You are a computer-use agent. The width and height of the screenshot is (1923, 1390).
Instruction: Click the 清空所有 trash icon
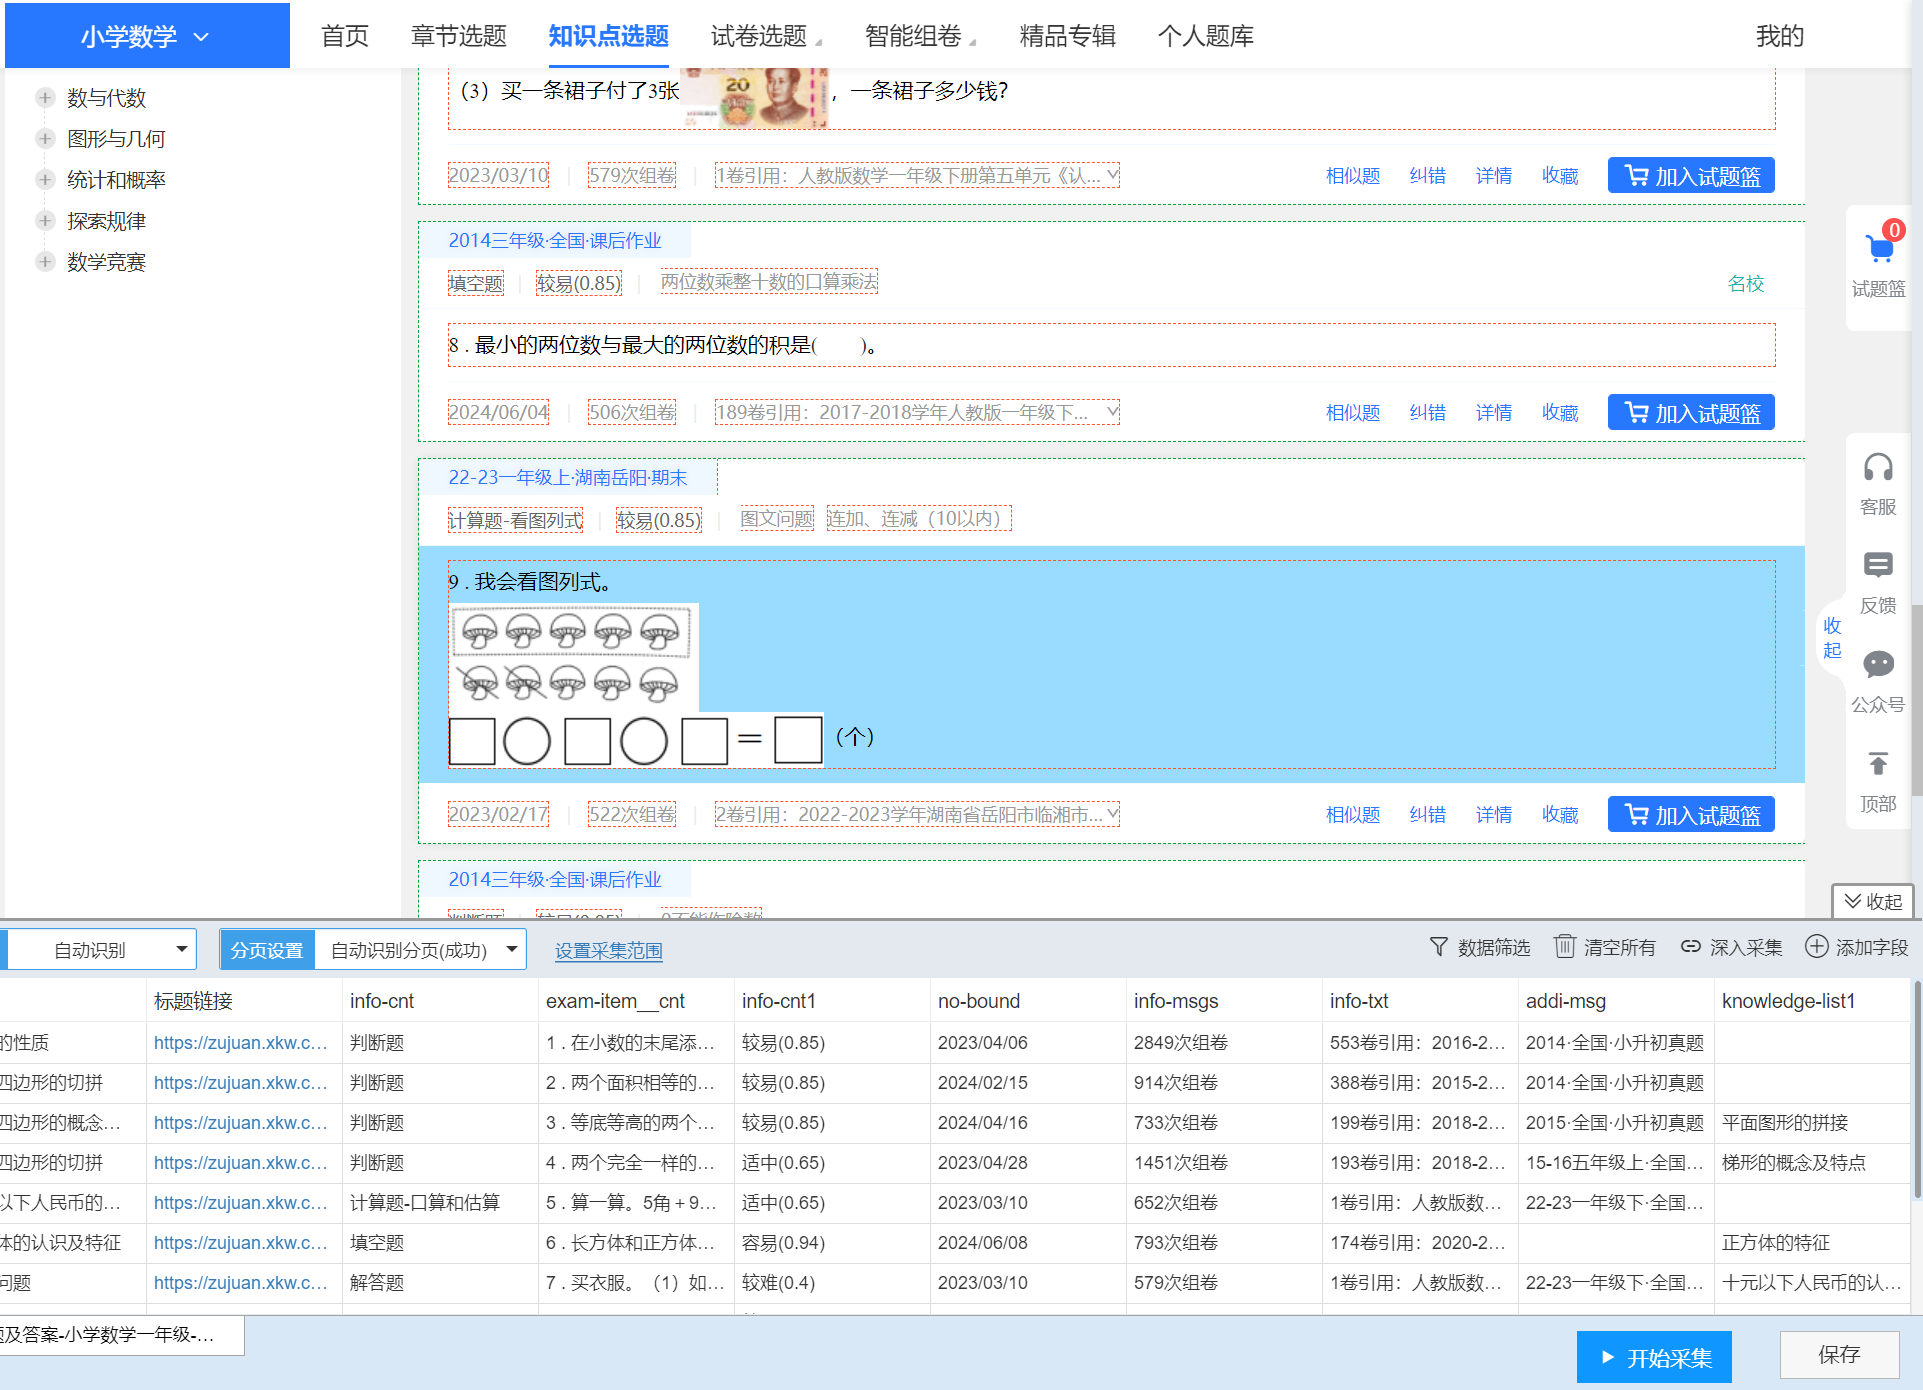tap(1565, 946)
